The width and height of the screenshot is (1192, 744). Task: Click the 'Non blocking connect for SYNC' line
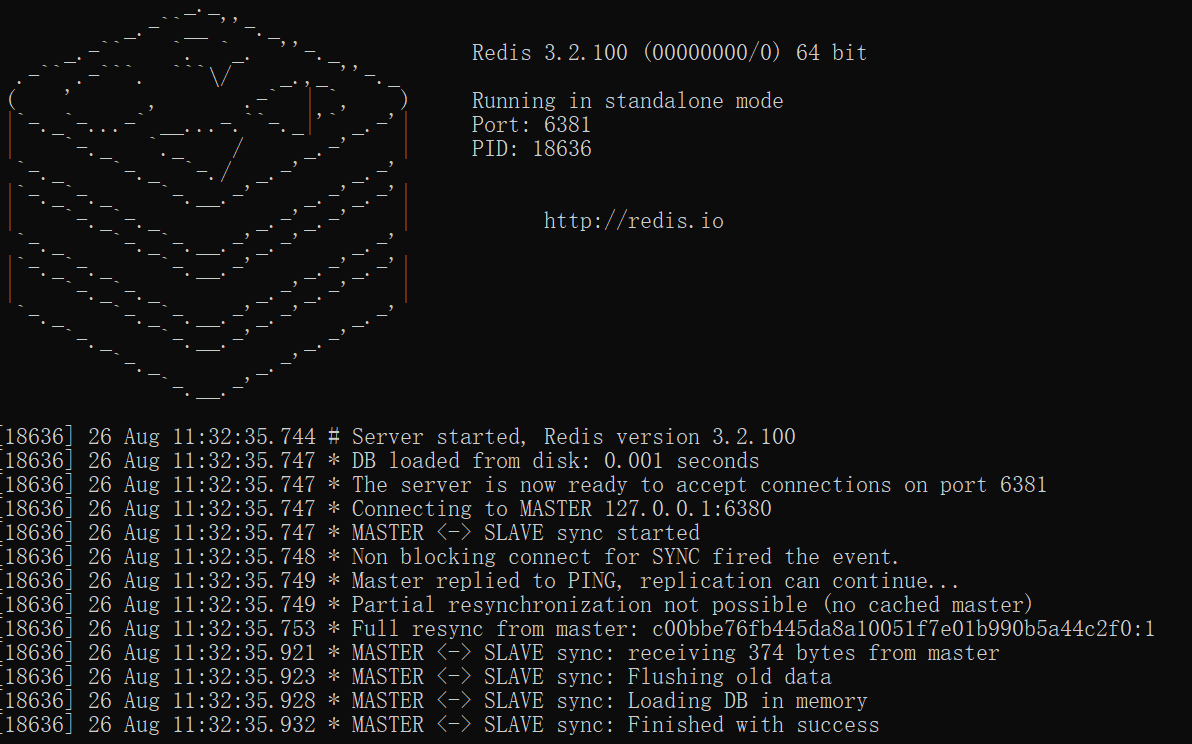449,557
